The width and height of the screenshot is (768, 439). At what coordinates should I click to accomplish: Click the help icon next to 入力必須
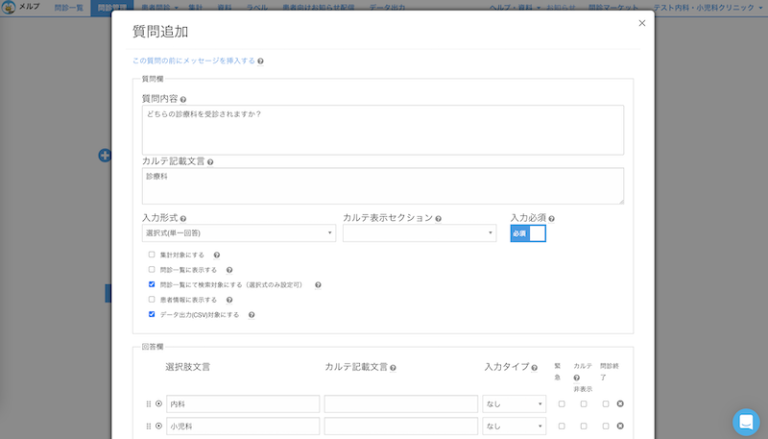pyautogui.click(x=551, y=218)
